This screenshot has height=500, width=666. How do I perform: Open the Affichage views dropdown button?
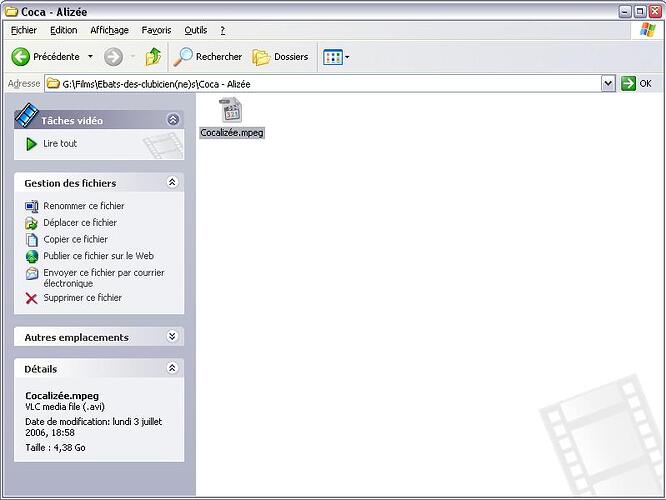tap(336, 57)
